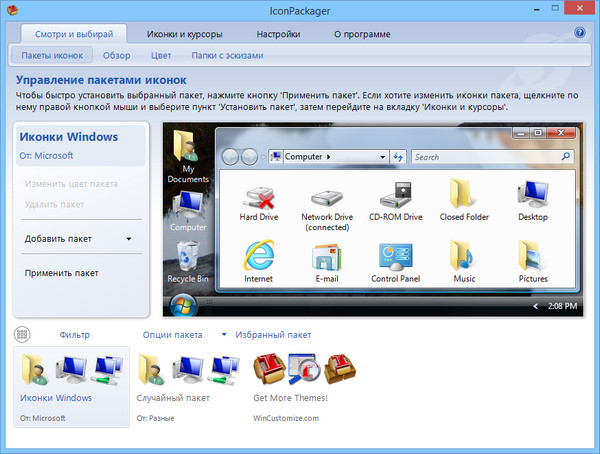
Task: Click the search magnifier icon in preview
Action: 566,156
